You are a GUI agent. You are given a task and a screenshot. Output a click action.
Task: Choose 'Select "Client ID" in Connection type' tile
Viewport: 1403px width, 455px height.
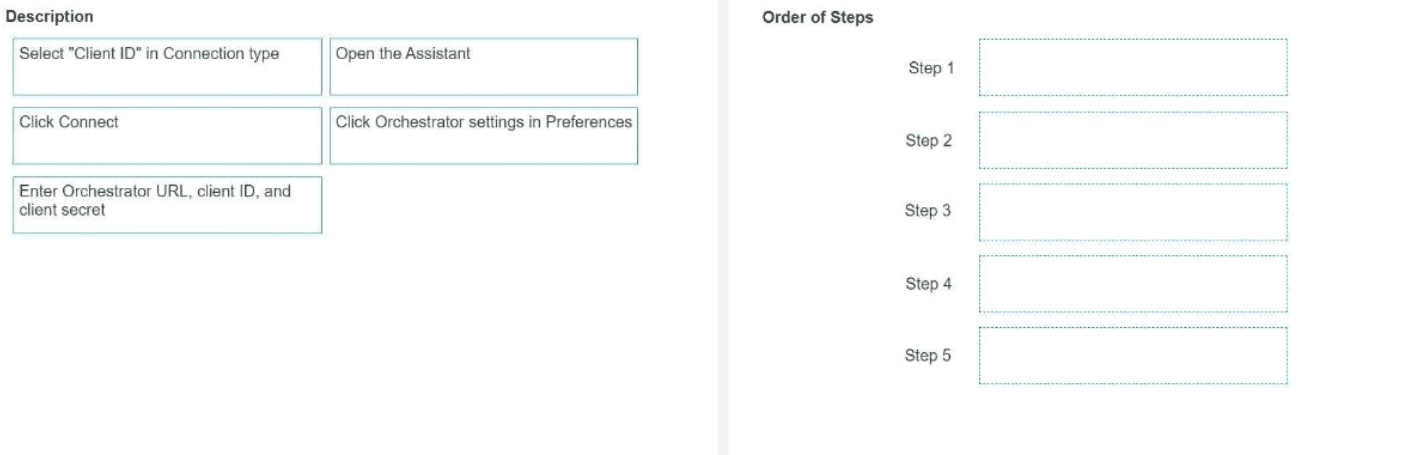(167, 67)
